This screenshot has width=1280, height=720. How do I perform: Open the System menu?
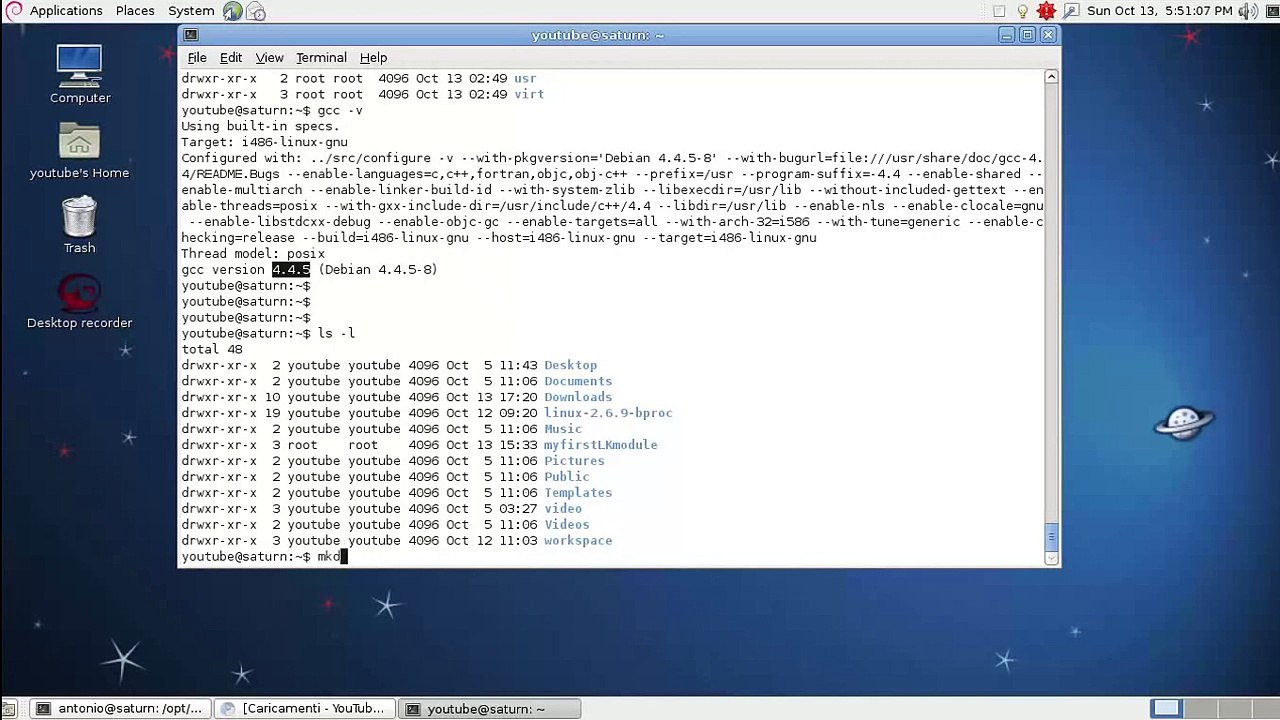pyautogui.click(x=191, y=11)
